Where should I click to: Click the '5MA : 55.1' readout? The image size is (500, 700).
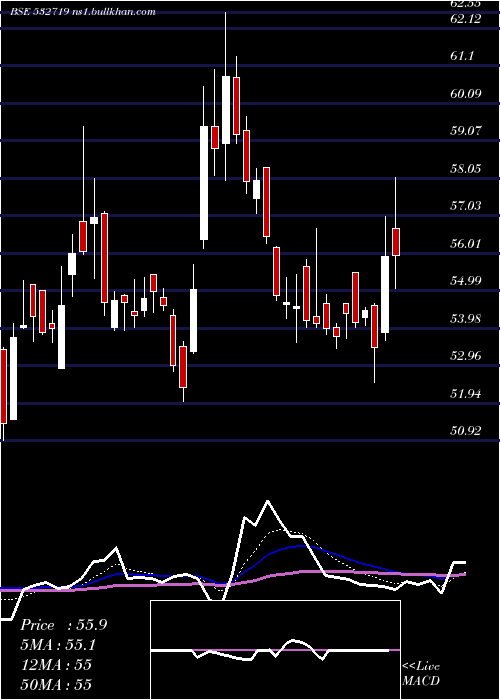coord(58,645)
